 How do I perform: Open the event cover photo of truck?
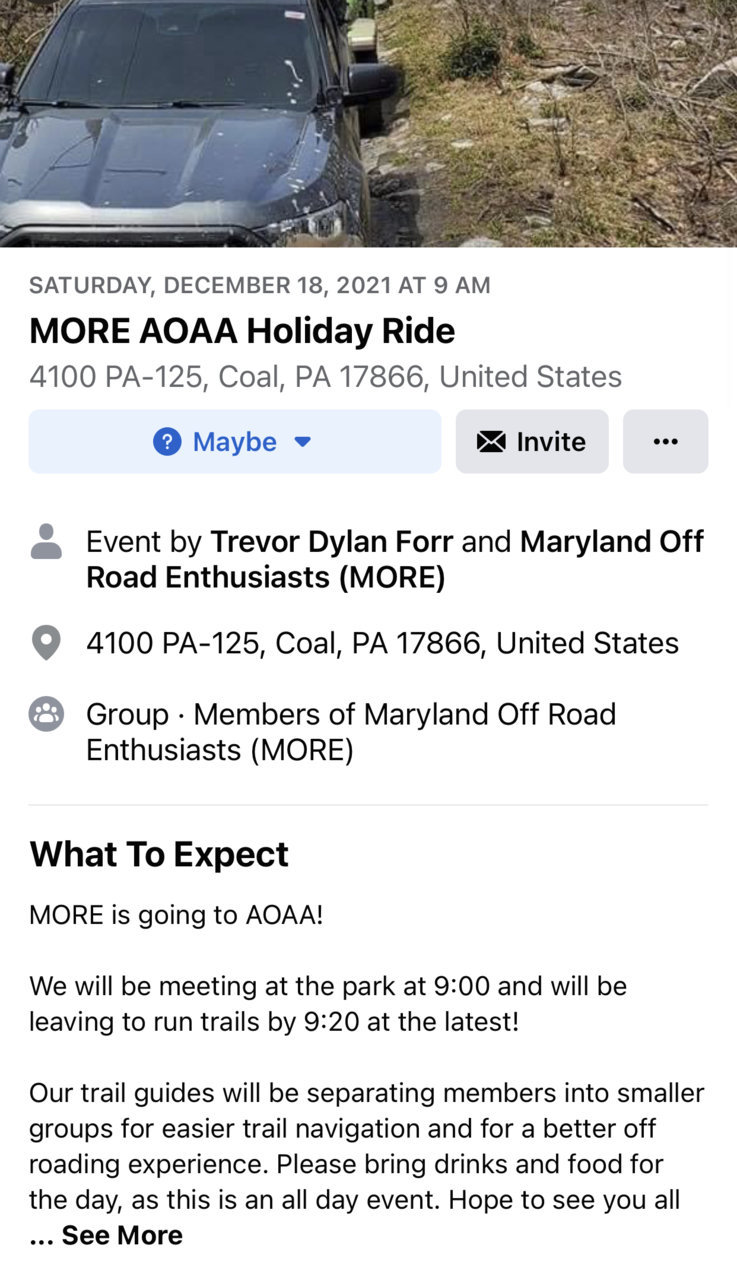point(368,123)
